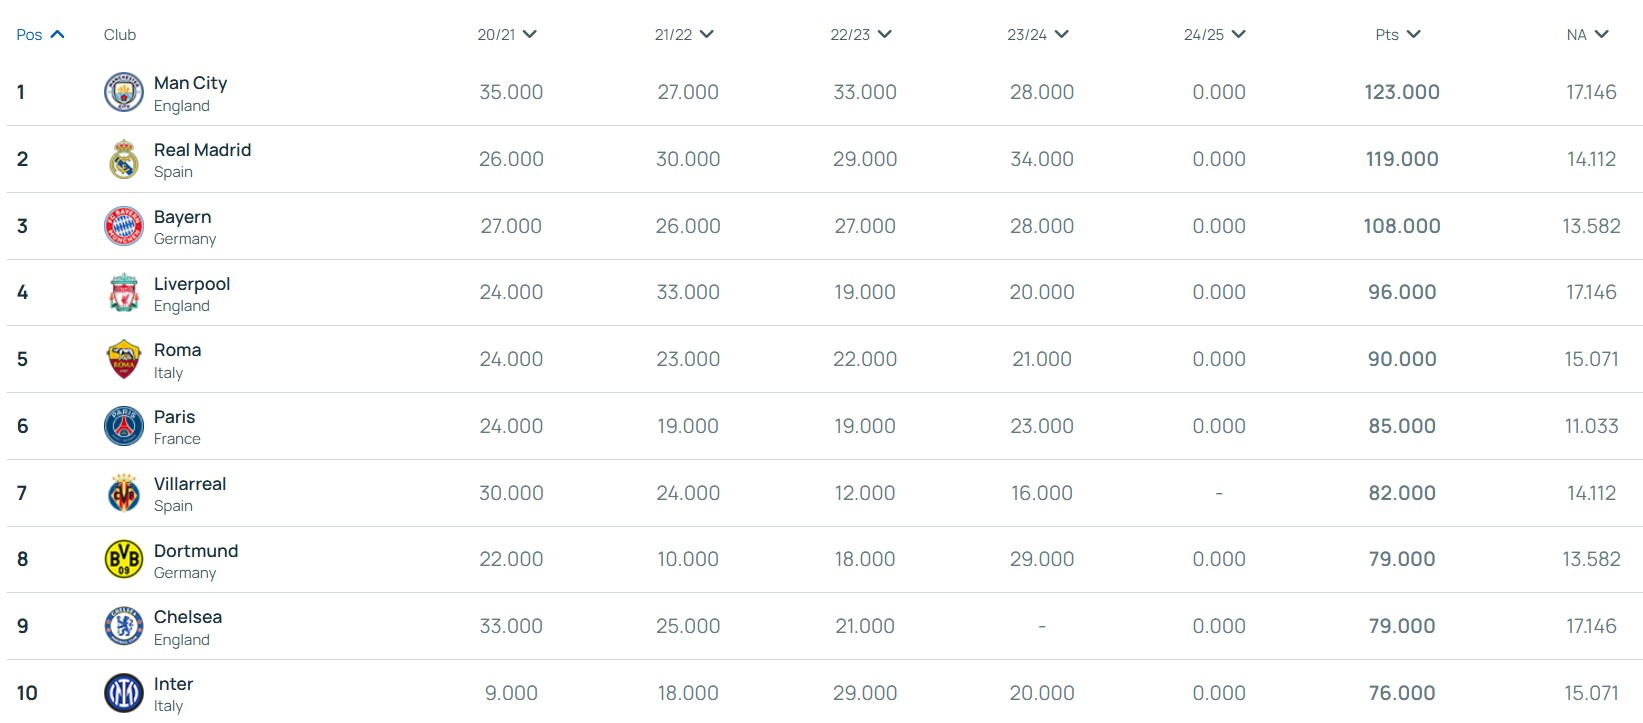
Task: Sort by 20/21 season points
Action: point(507,35)
